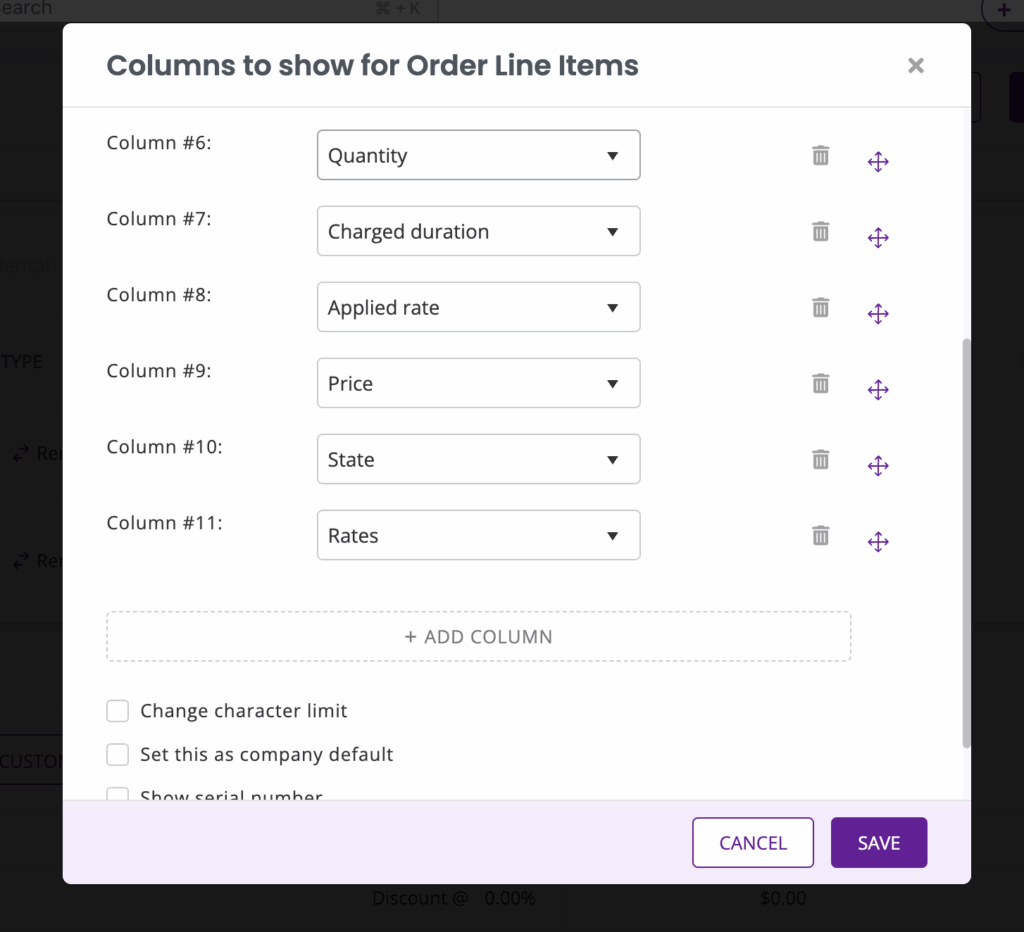
Task: Click the Add Column button
Action: click(x=478, y=637)
